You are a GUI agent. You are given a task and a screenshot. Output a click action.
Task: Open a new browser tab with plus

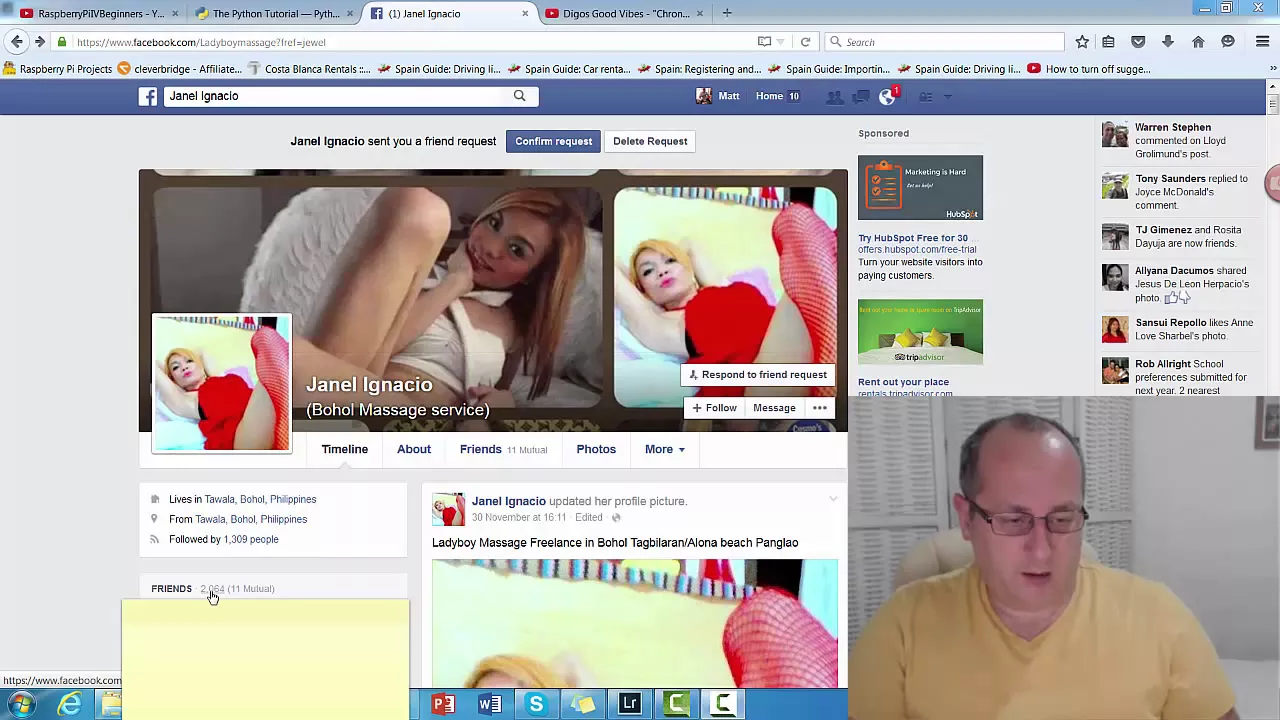727,13
